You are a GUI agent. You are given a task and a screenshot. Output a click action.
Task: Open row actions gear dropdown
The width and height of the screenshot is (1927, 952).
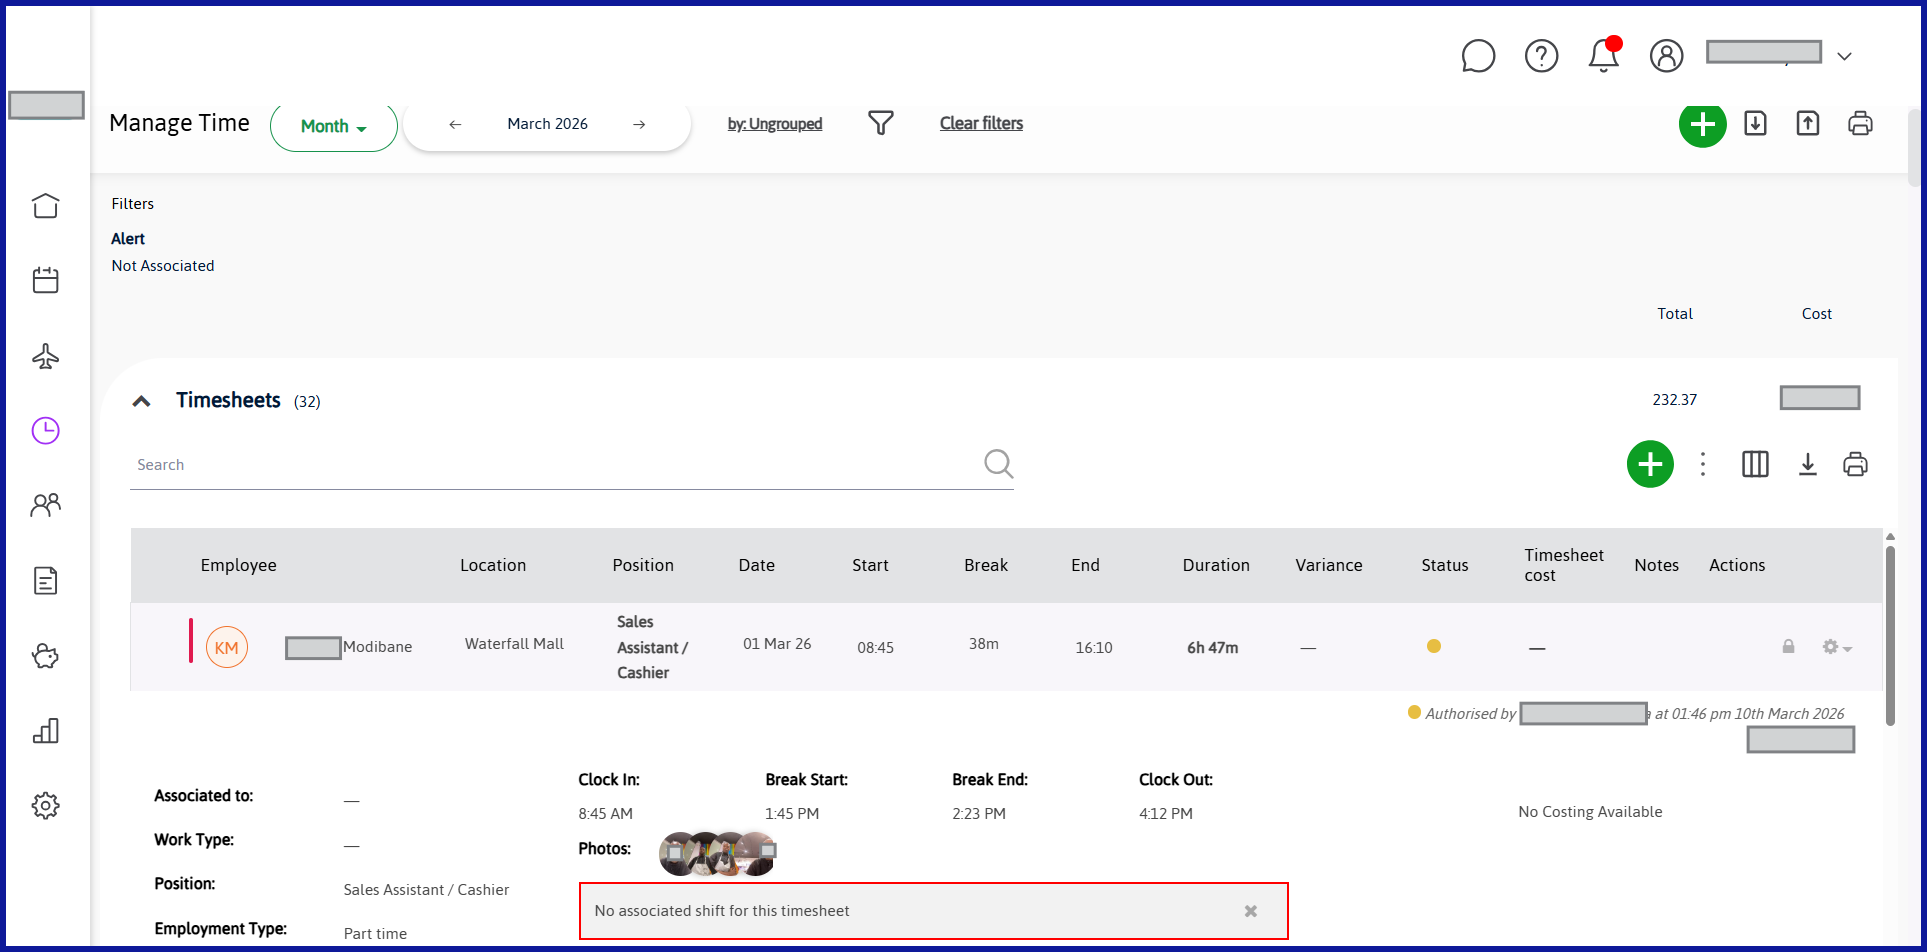[x=1836, y=647]
